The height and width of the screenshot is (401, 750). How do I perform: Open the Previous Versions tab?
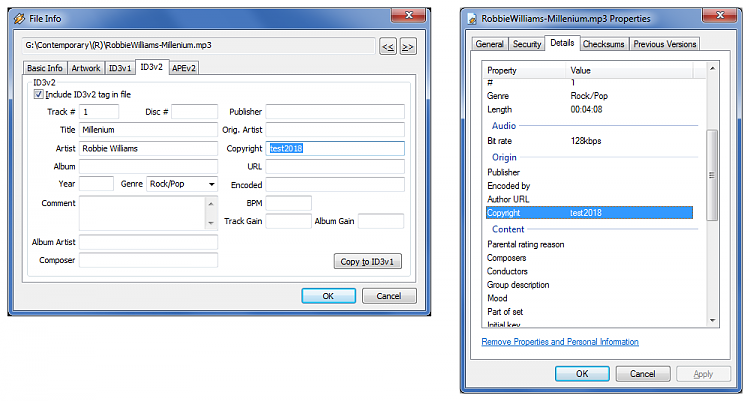click(x=664, y=44)
